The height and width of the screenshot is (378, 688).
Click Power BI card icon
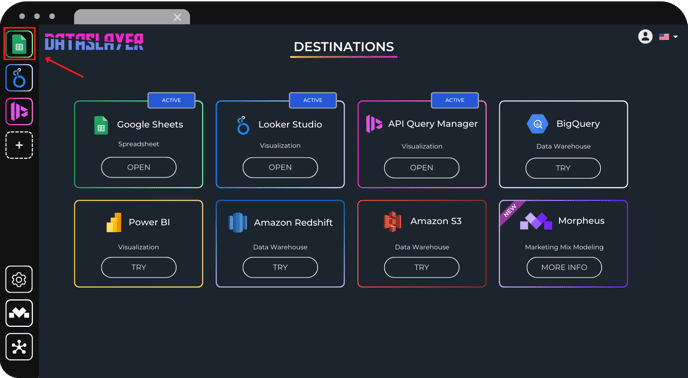click(x=114, y=223)
